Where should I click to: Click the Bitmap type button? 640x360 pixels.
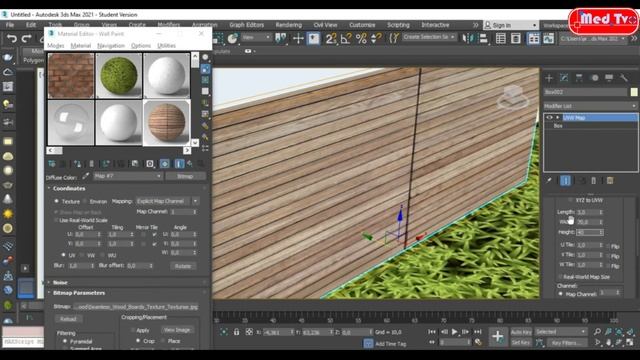(185, 176)
